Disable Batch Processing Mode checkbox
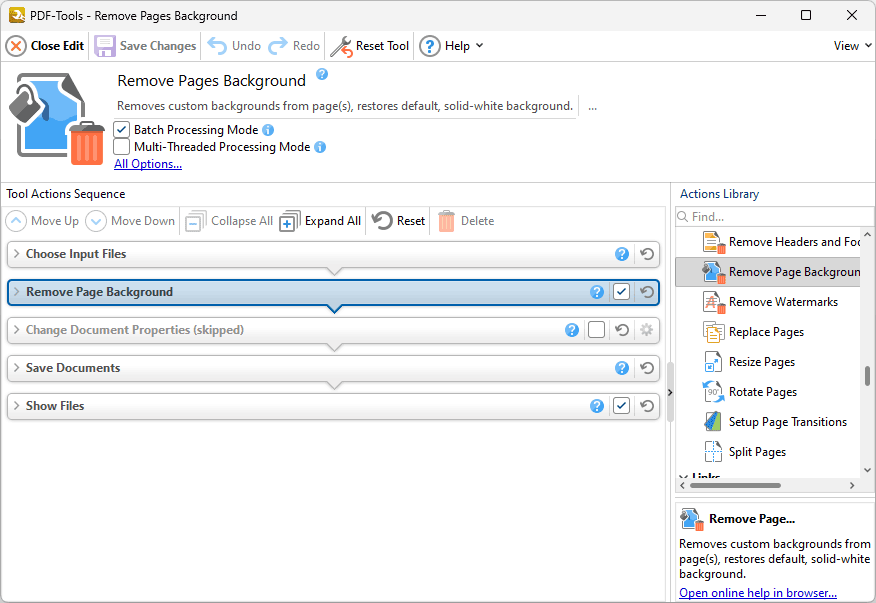 pos(122,130)
